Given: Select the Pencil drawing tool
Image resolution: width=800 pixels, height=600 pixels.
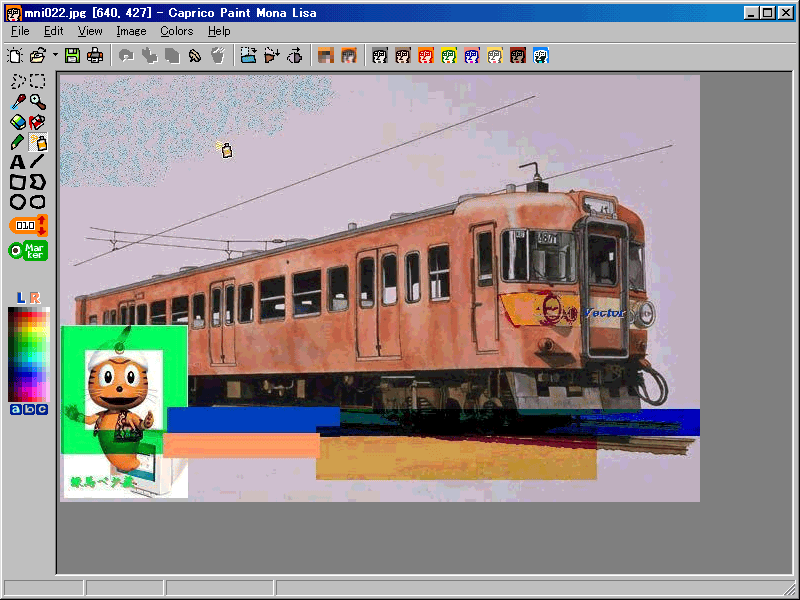Looking at the screenshot, I should click(x=18, y=142).
